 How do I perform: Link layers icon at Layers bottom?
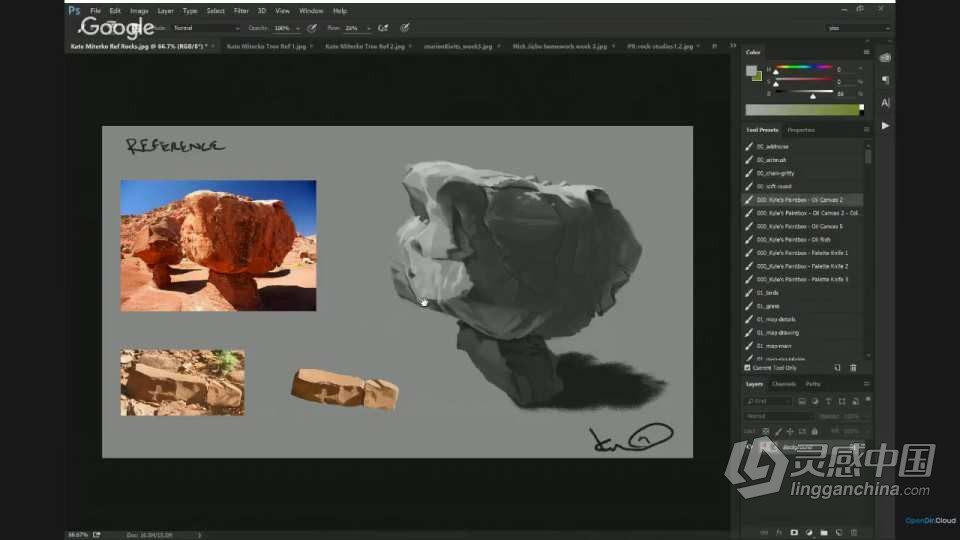click(764, 533)
